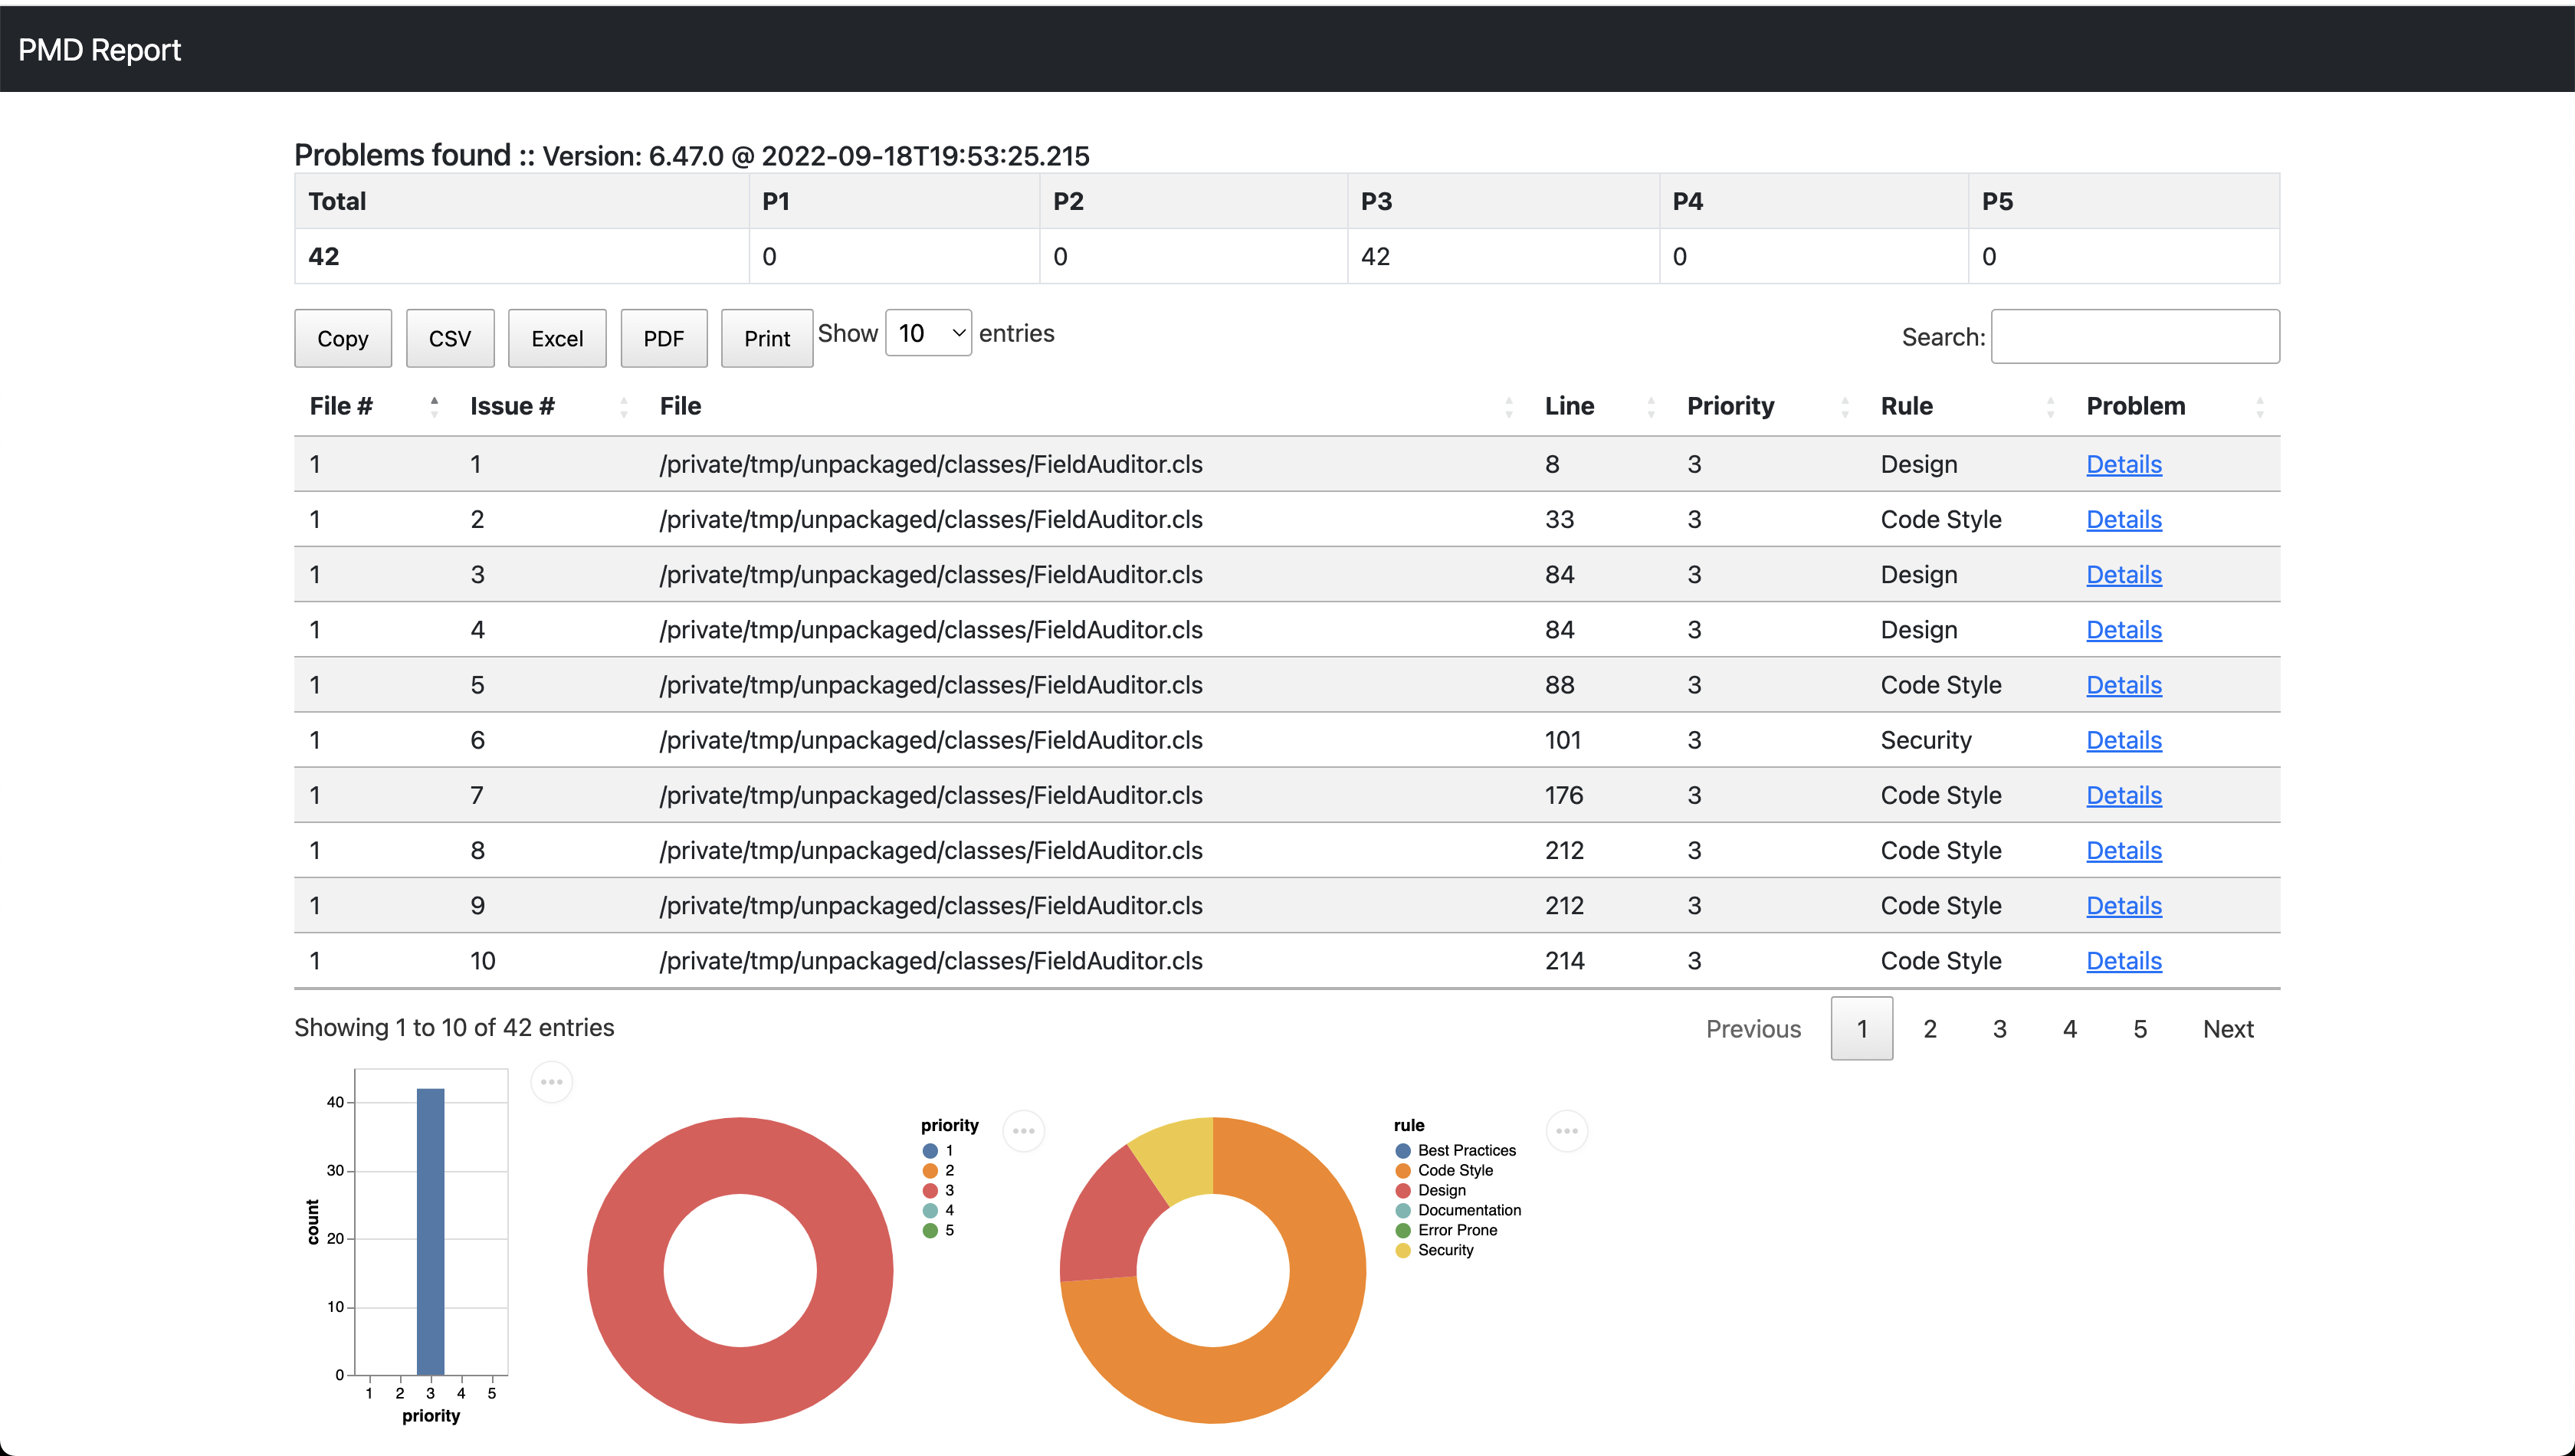The image size is (2575, 1456).
Task: Export table with CSV button
Action: pyautogui.click(x=449, y=339)
